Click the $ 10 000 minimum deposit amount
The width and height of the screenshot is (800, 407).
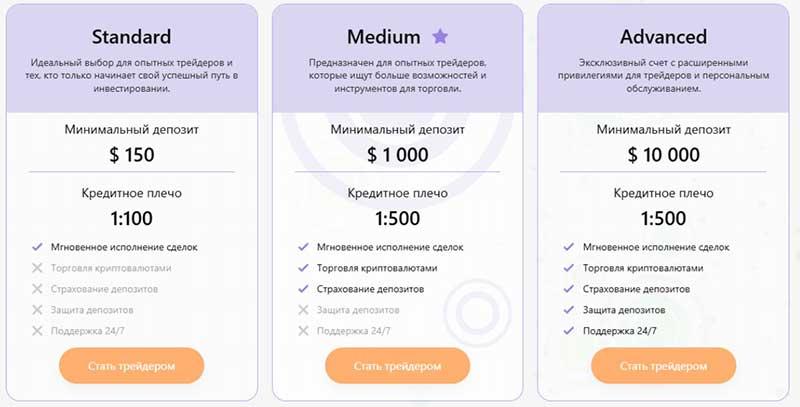(x=663, y=155)
